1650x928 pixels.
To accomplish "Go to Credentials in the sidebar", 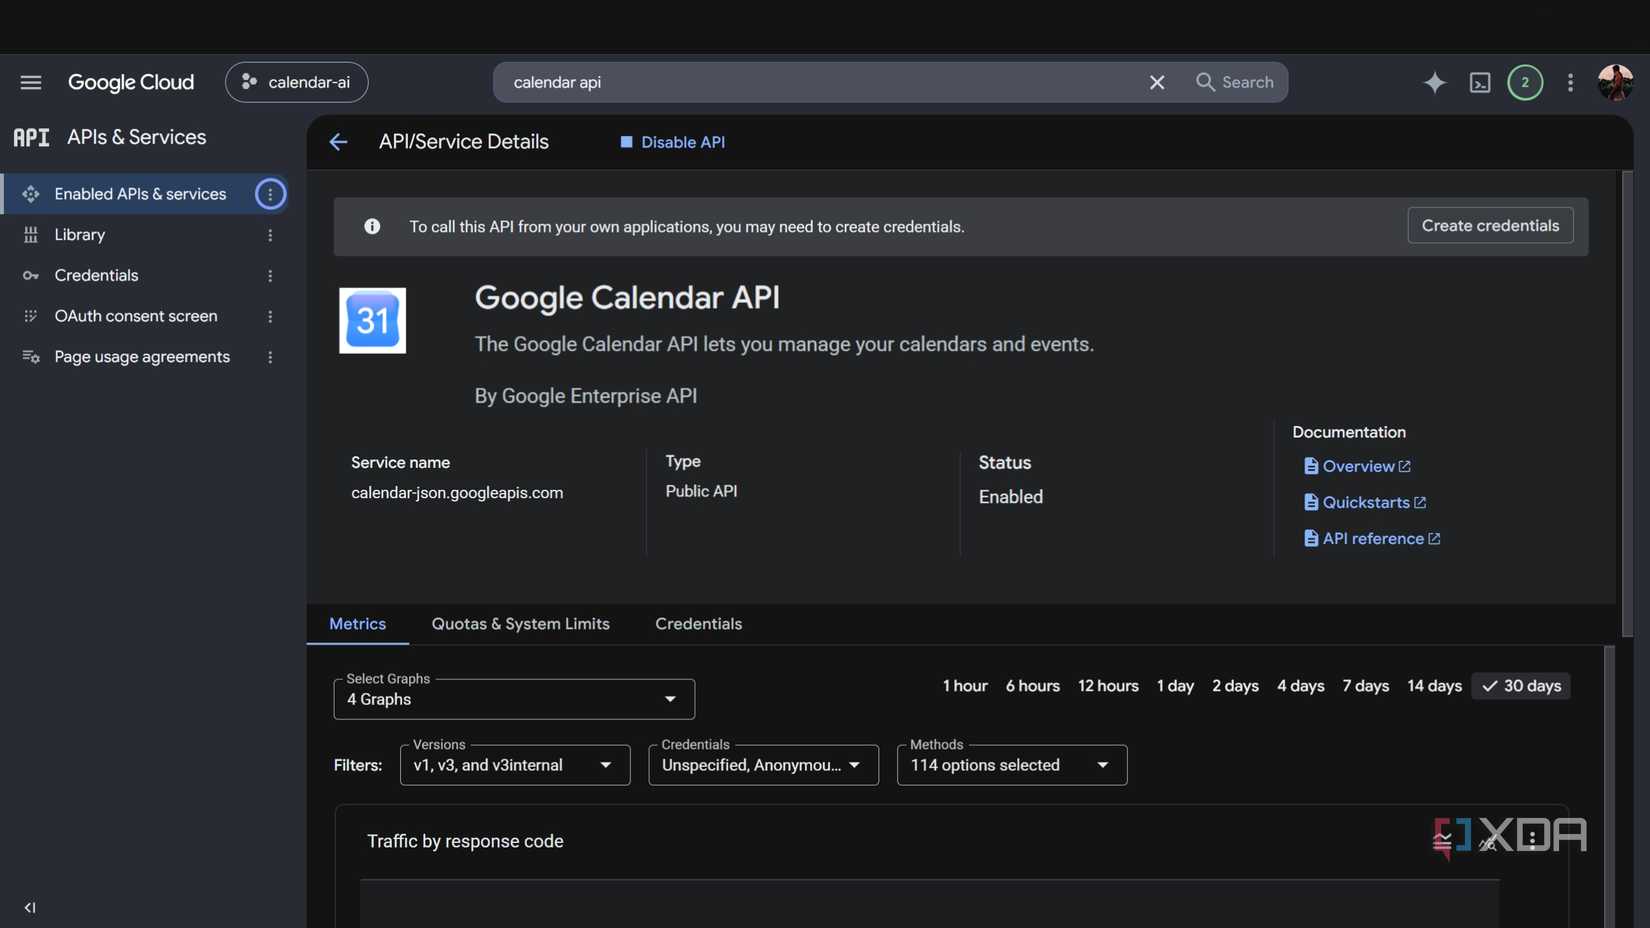I will click(96, 275).
